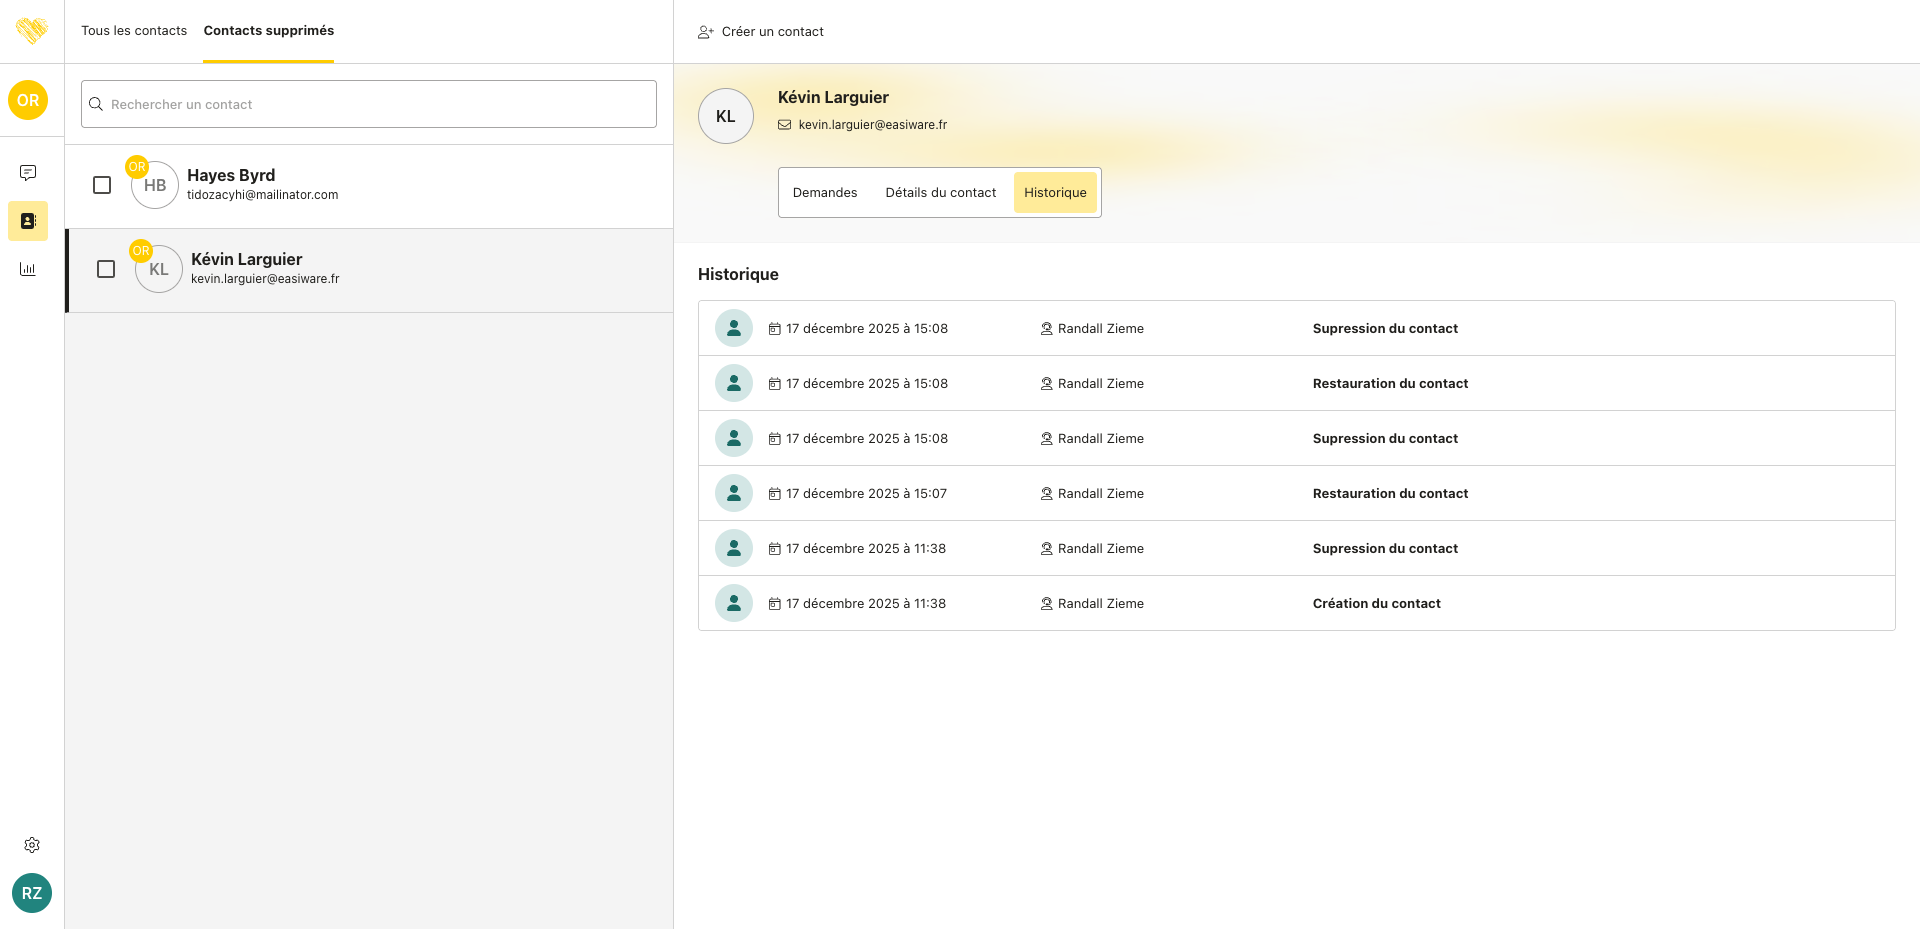The width and height of the screenshot is (1920, 929).
Task: Open the Demandes tab
Action: (x=824, y=193)
